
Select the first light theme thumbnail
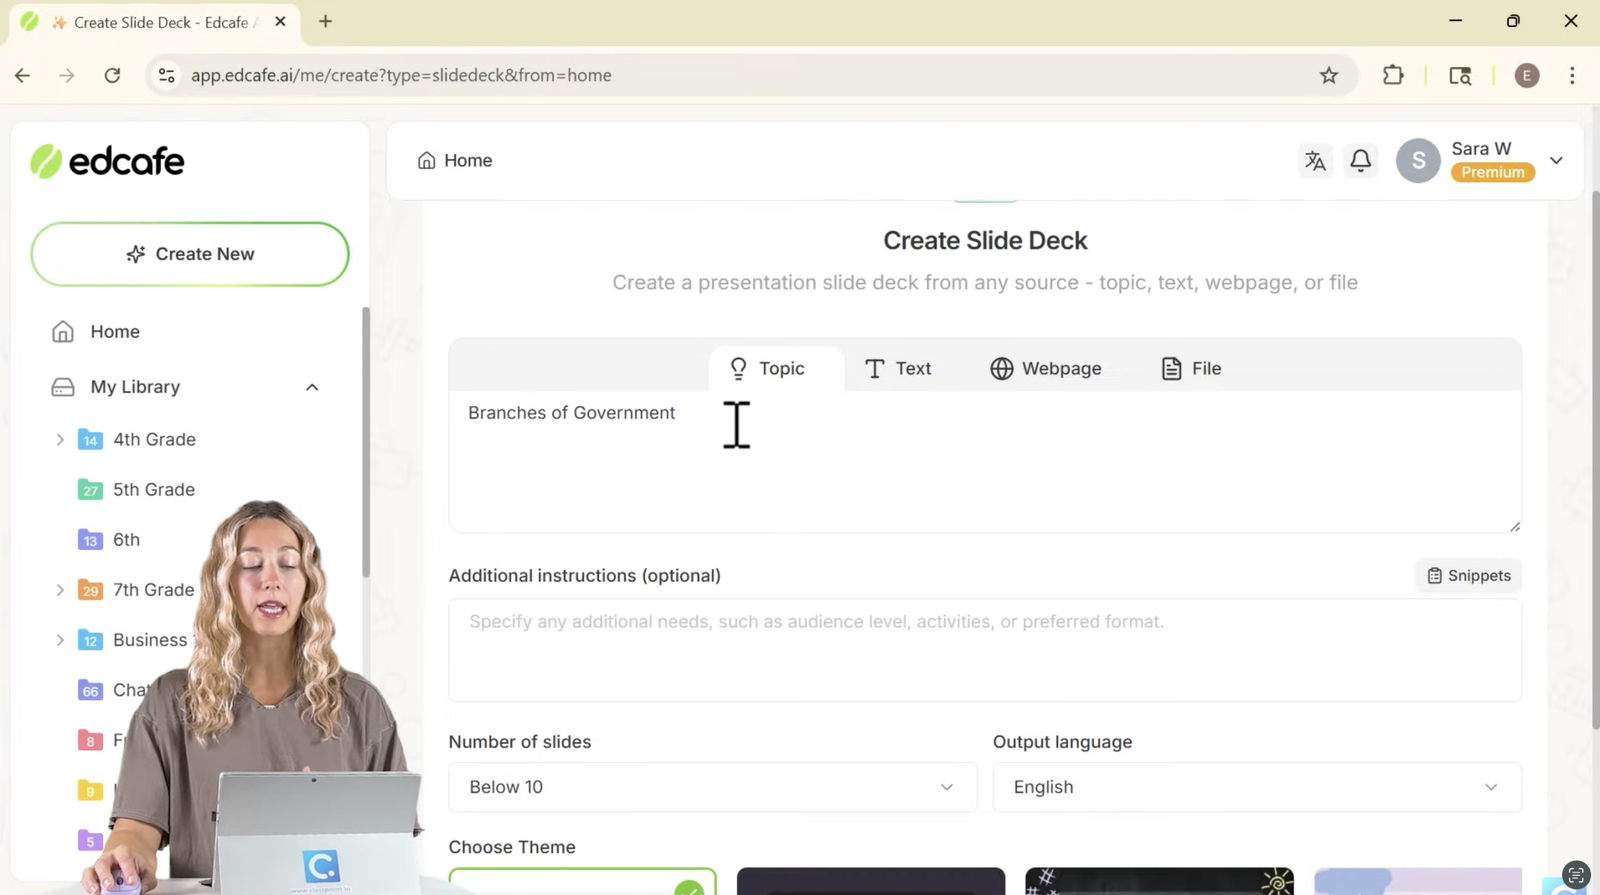582,882
